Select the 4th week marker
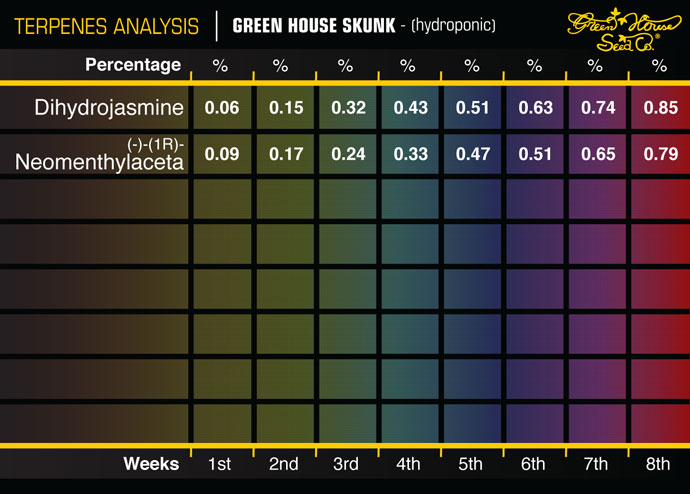Image resolution: width=690 pixels, height=494 pixels. [408, 464]
